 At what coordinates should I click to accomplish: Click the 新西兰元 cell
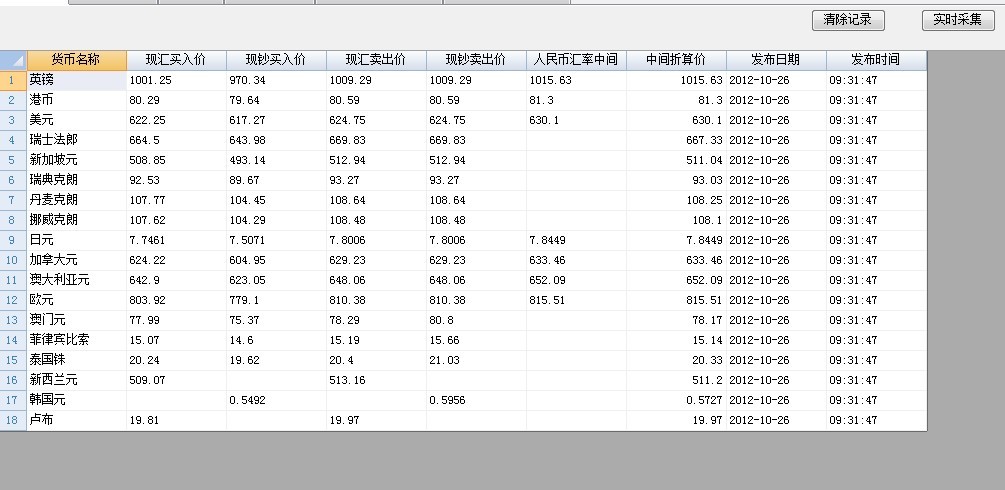pyautogui.click(x=77, y=380)
